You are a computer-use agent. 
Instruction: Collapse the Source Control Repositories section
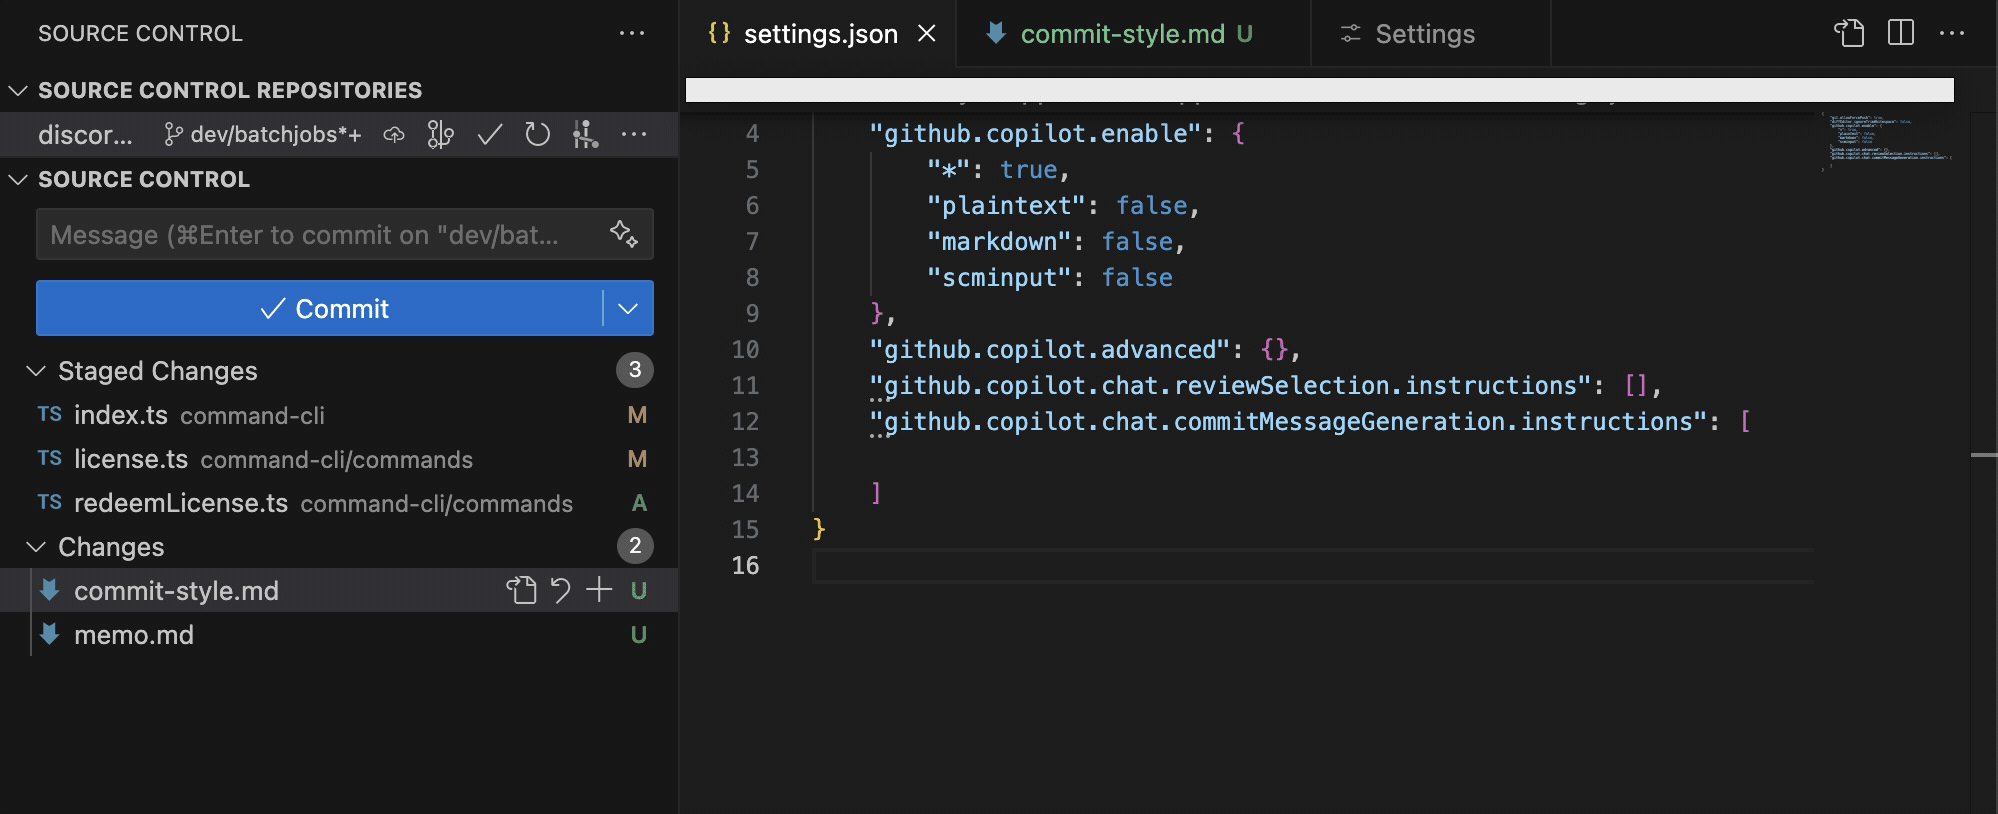pos(18,90)
